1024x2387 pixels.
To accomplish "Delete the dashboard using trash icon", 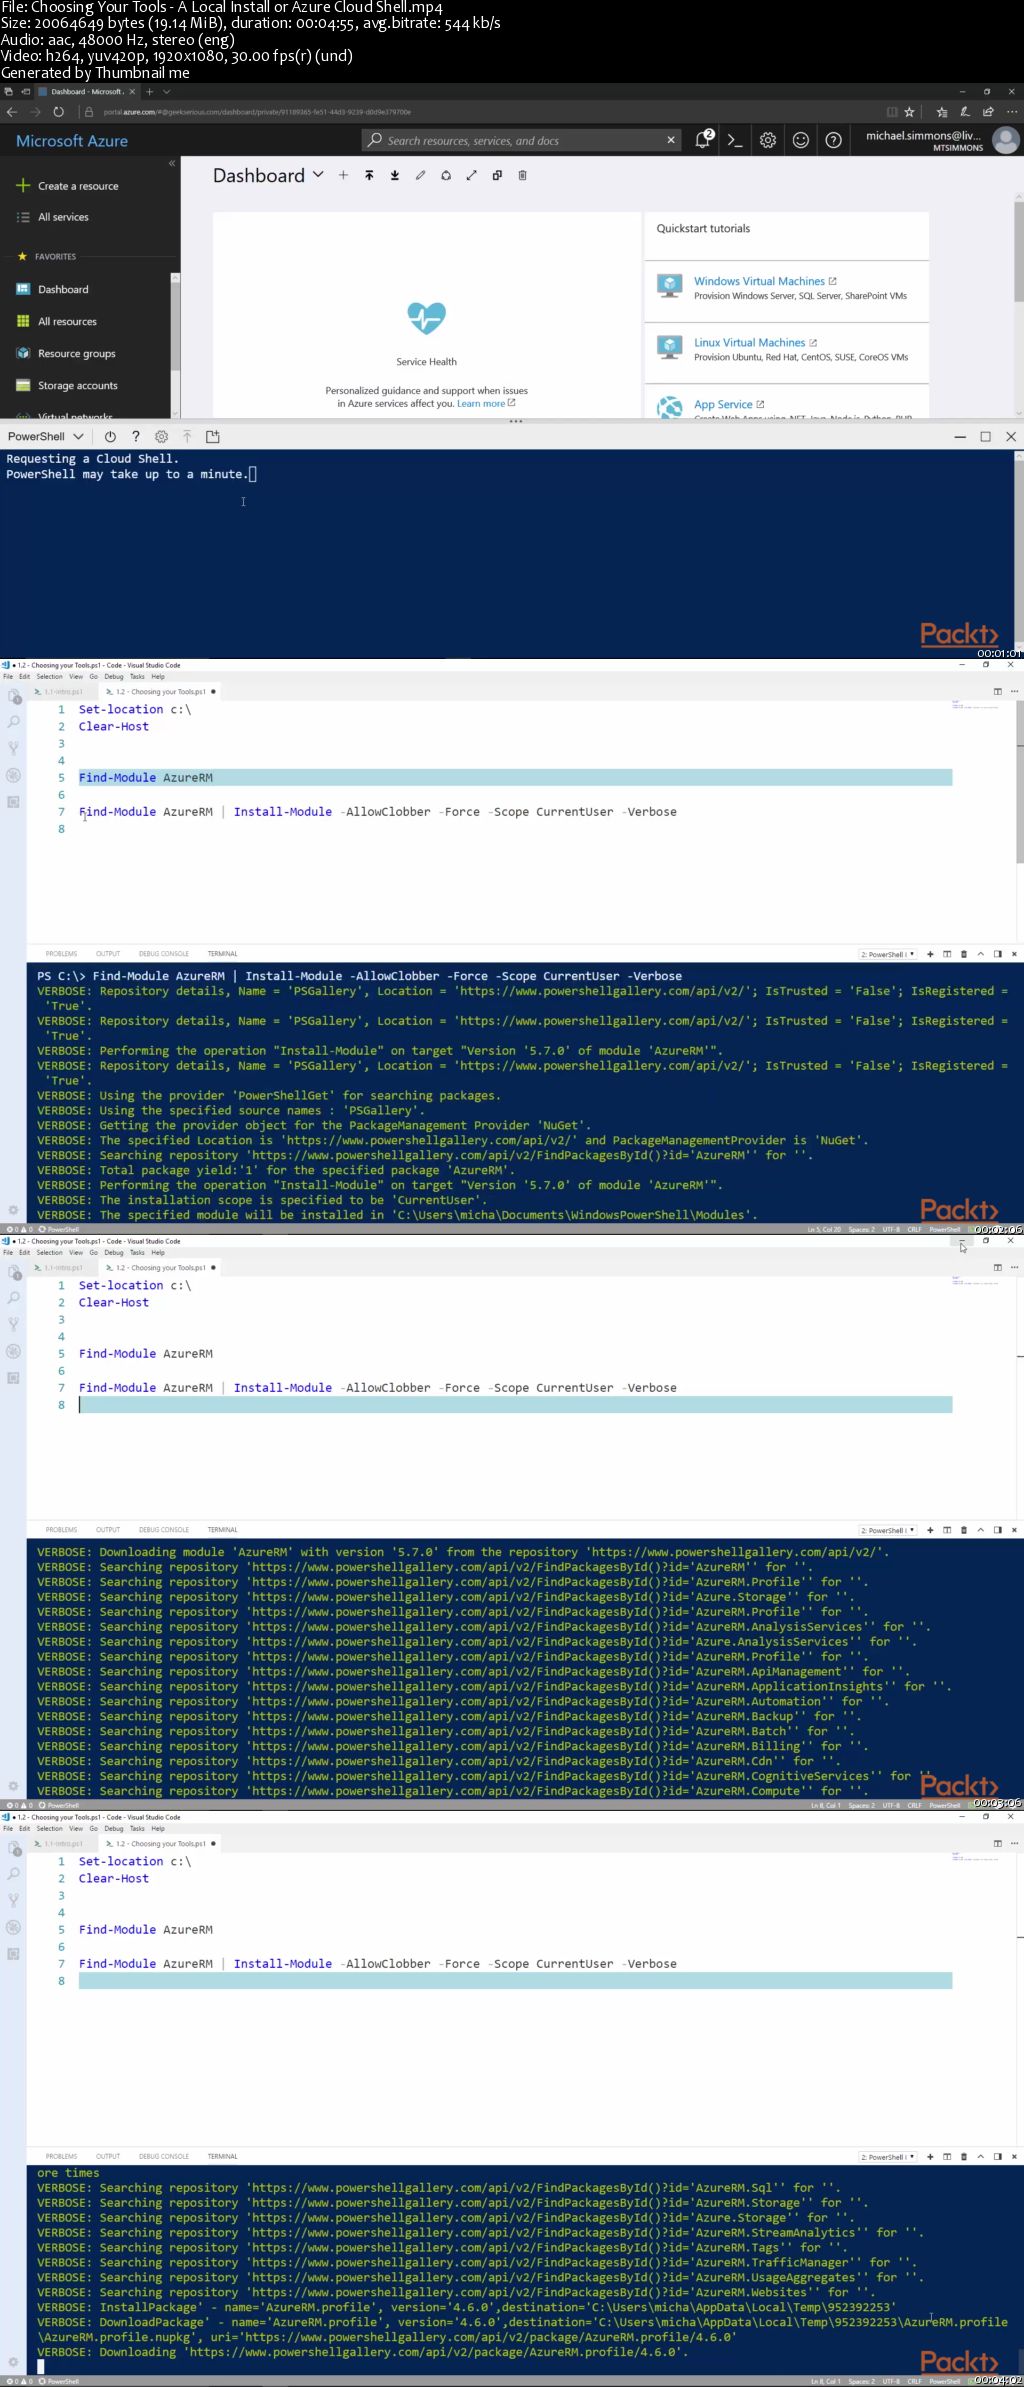I will coord(522,175).
